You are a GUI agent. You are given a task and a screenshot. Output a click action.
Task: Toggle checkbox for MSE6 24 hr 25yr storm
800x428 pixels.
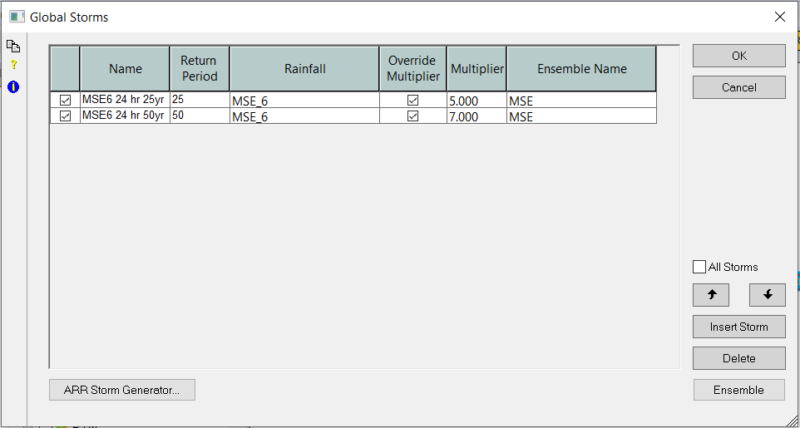[x=65, y=101]
